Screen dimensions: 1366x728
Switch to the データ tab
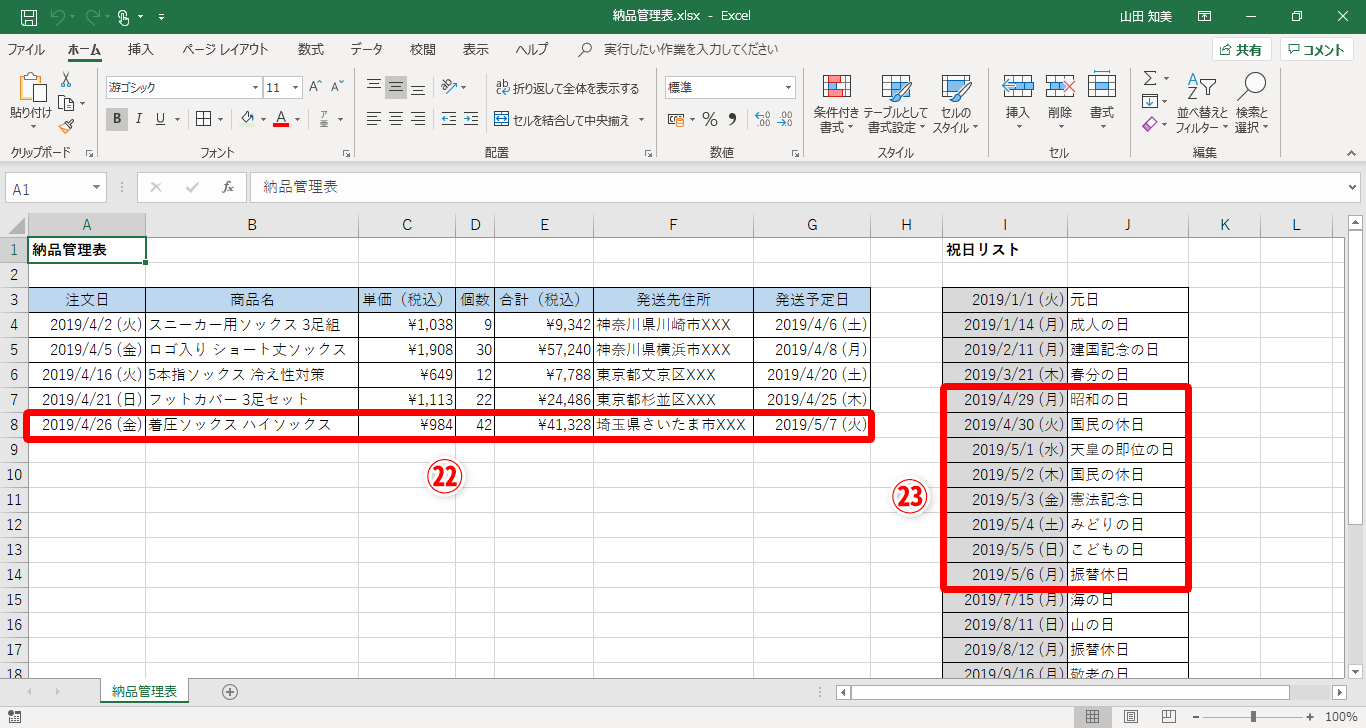pyautogui.click(x=367, y=49)
